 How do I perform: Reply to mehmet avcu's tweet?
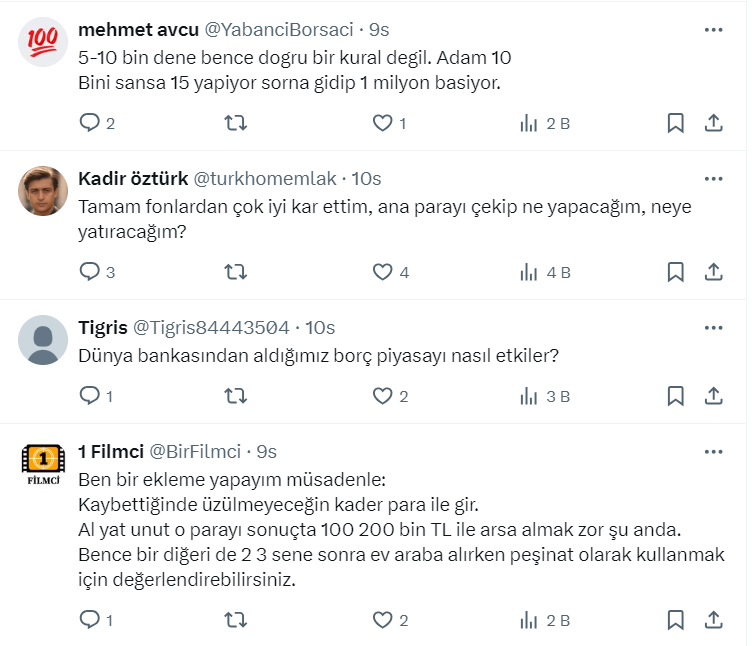click(90, 123)
